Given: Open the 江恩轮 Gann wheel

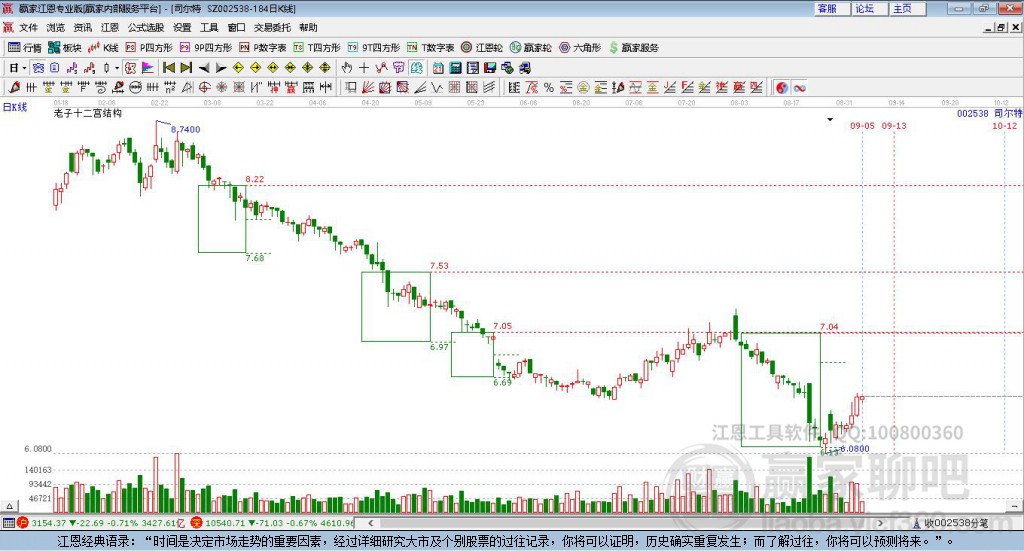Looking at the screenshot, I should pos(482,48).
